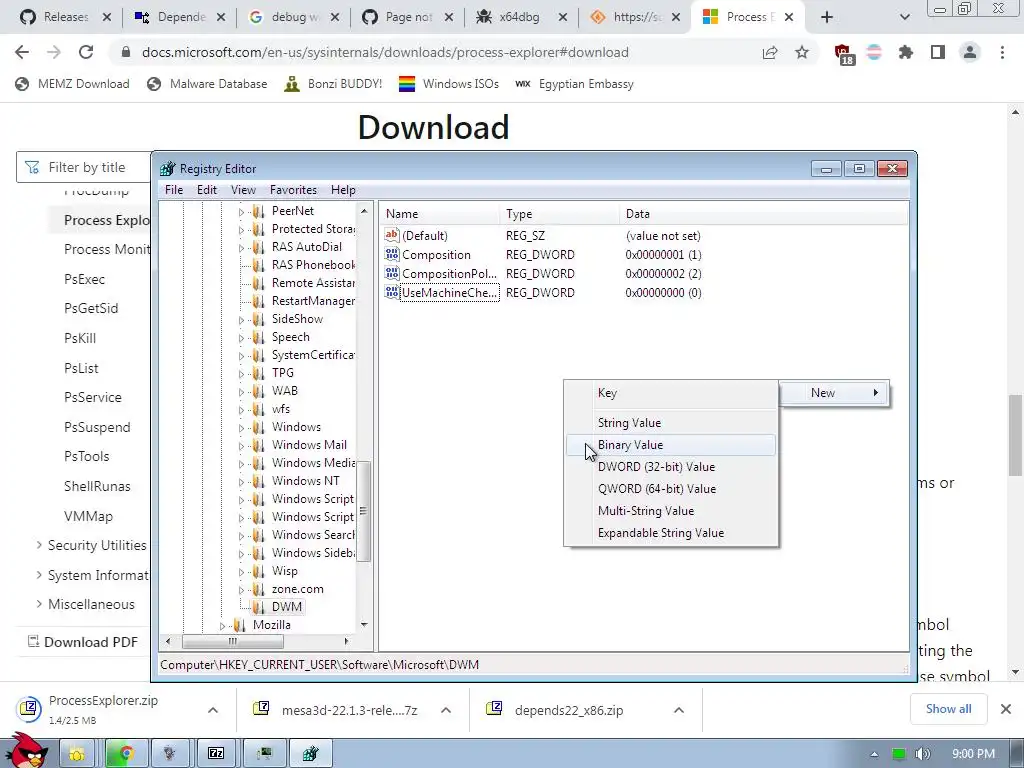Image resolution: width=1024 pixels, height=768 pixels.
Task: Click the volume speaker tray icon
Action: click(922, 754)
